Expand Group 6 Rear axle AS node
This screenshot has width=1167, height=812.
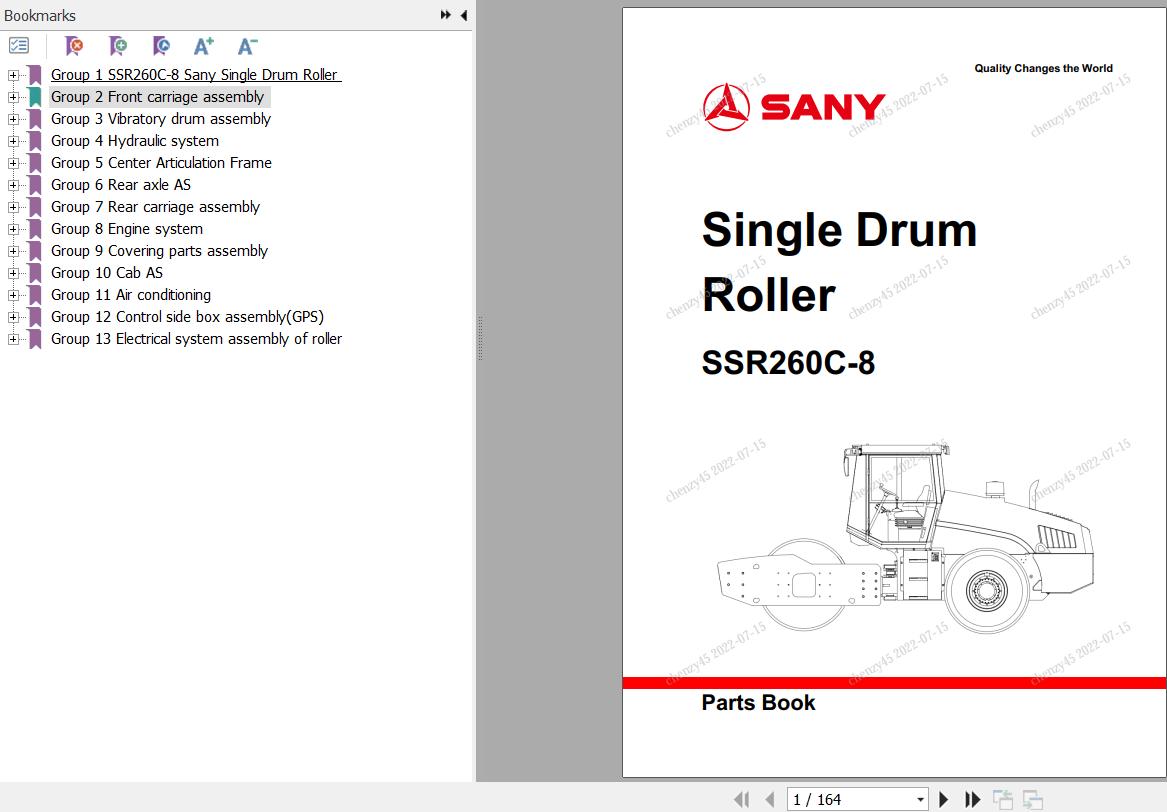pyautogui.click(x=13, y=185)
